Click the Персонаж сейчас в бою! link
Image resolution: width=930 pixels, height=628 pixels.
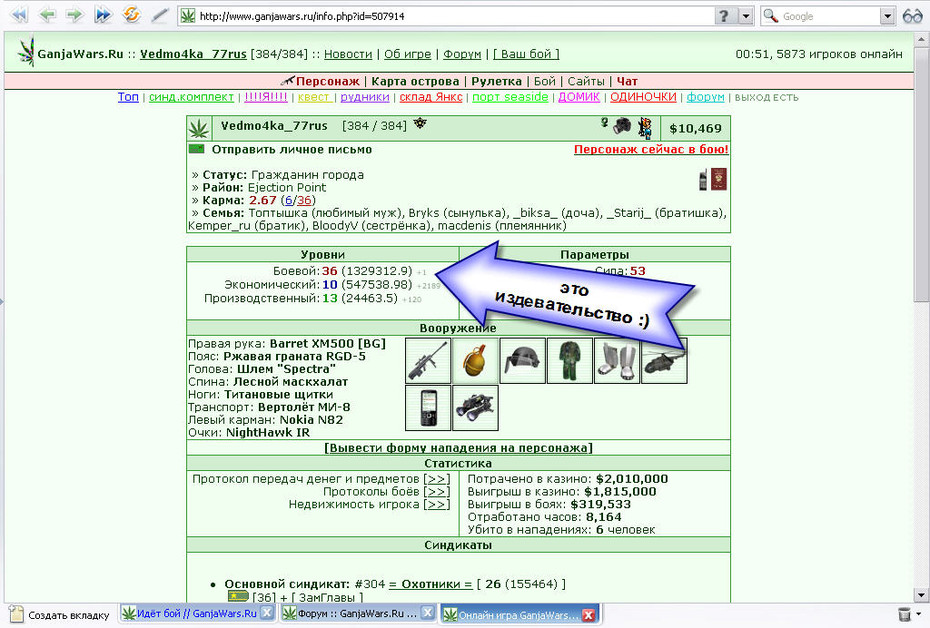651,149
